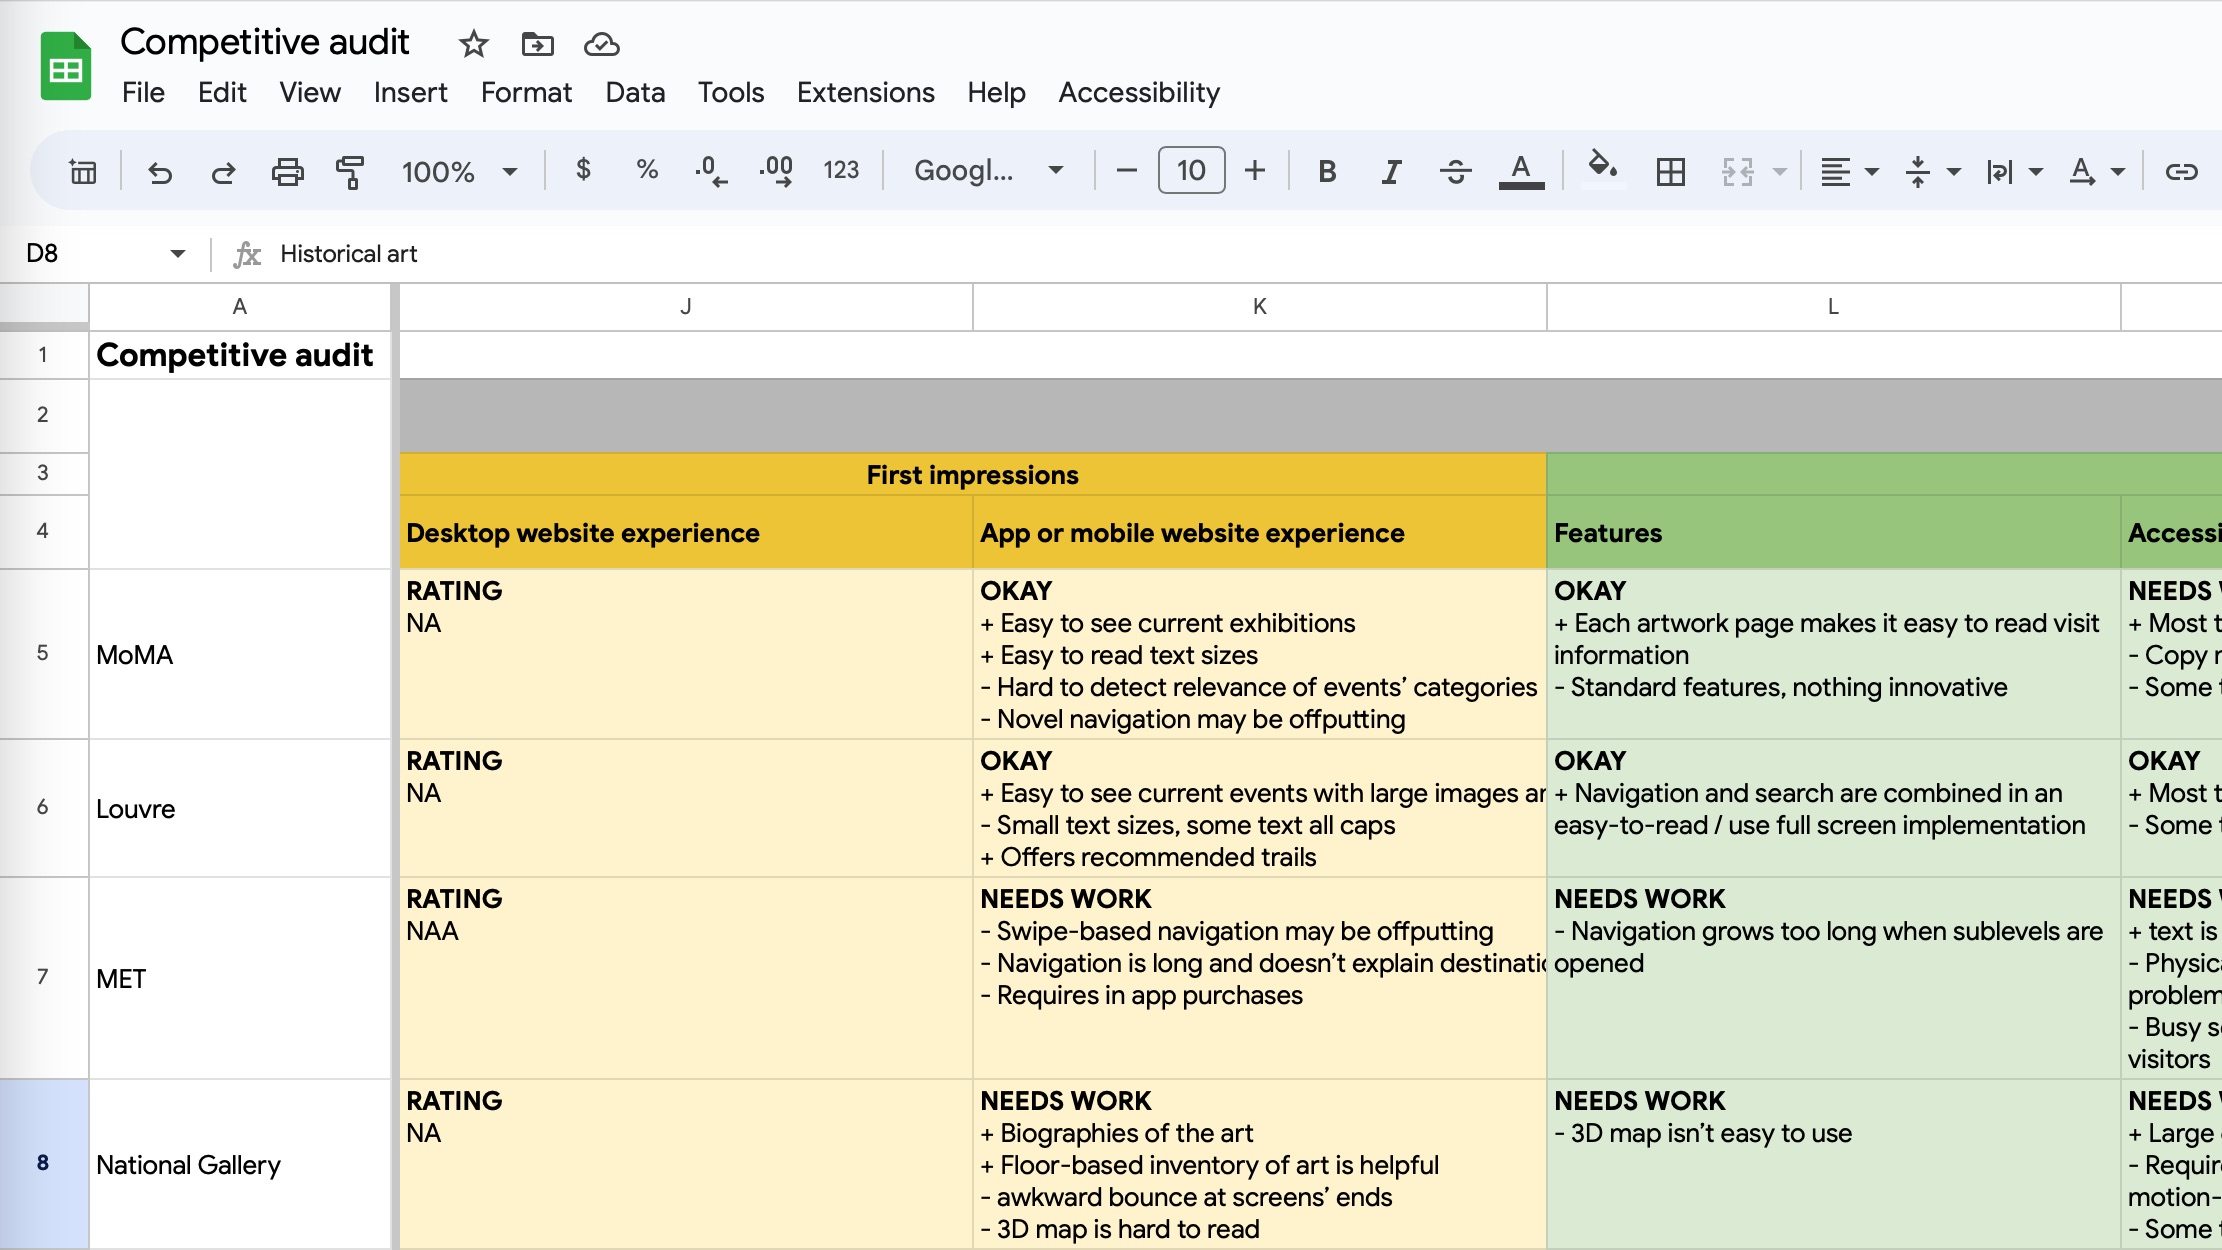Open the Data menu

coord(635,93)
